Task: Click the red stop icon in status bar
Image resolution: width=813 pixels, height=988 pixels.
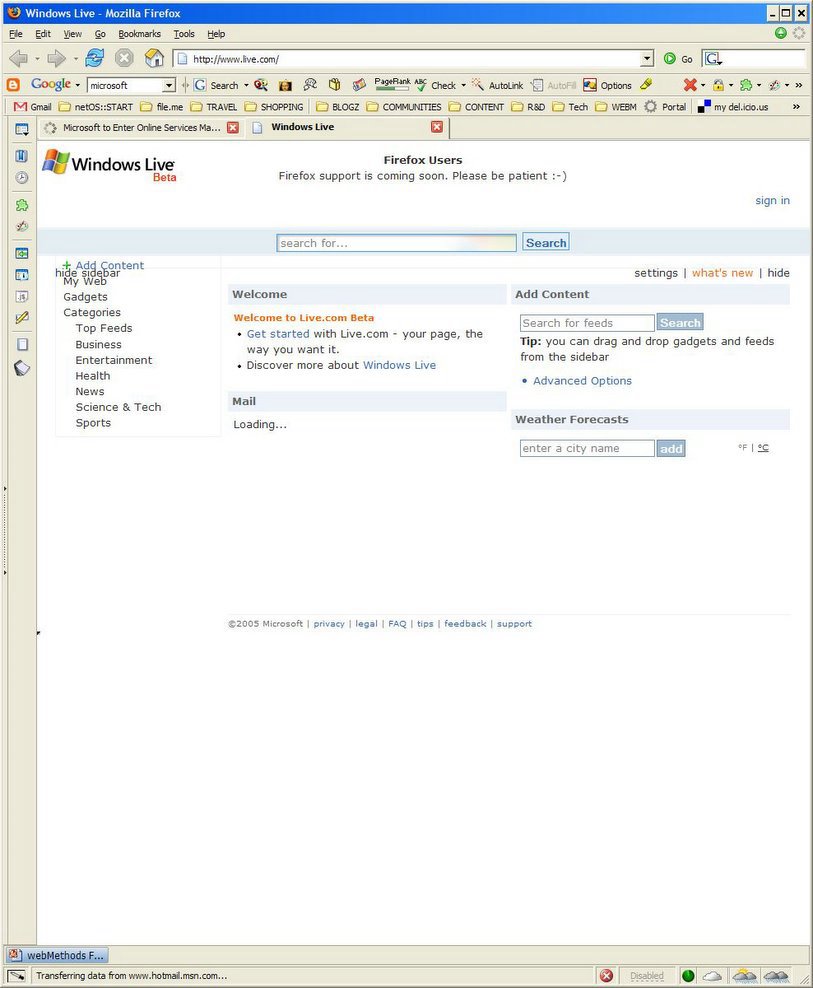Action: point(606,975)
